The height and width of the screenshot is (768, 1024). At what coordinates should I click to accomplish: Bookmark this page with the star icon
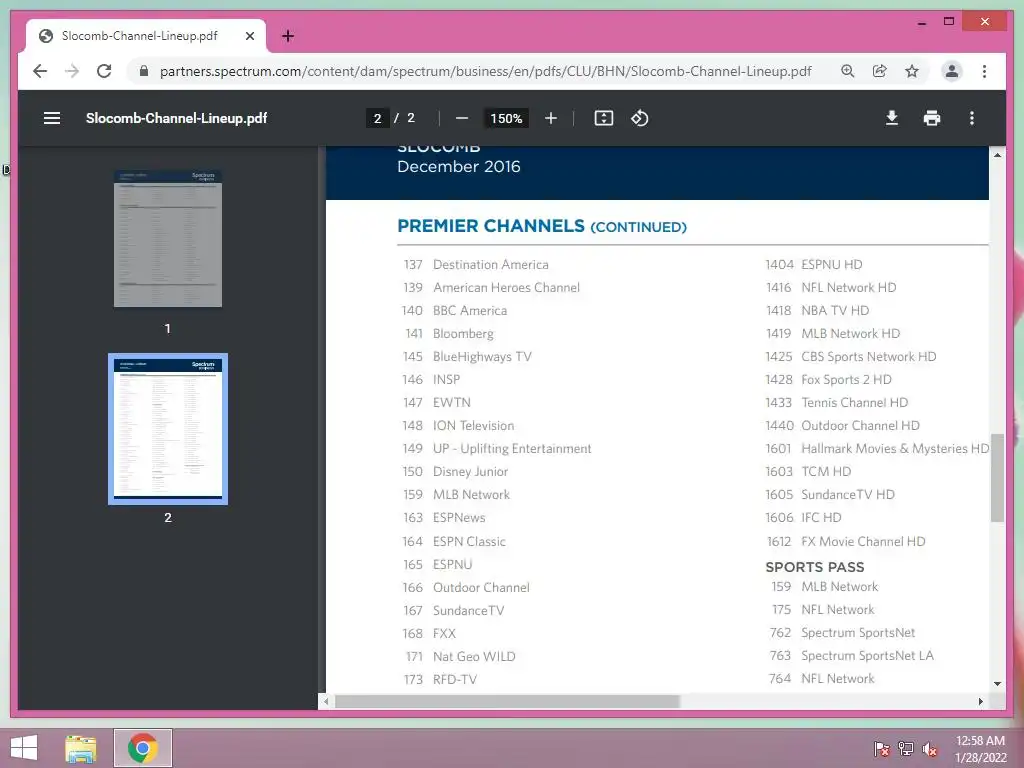pos(912,71)
